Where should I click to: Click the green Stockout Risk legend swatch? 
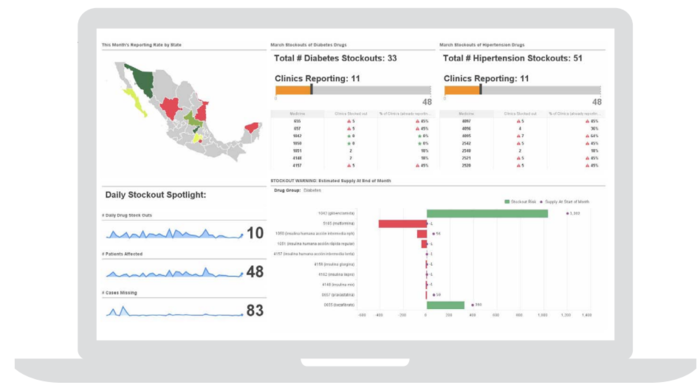pyautogui.click(x=507, y=202)
